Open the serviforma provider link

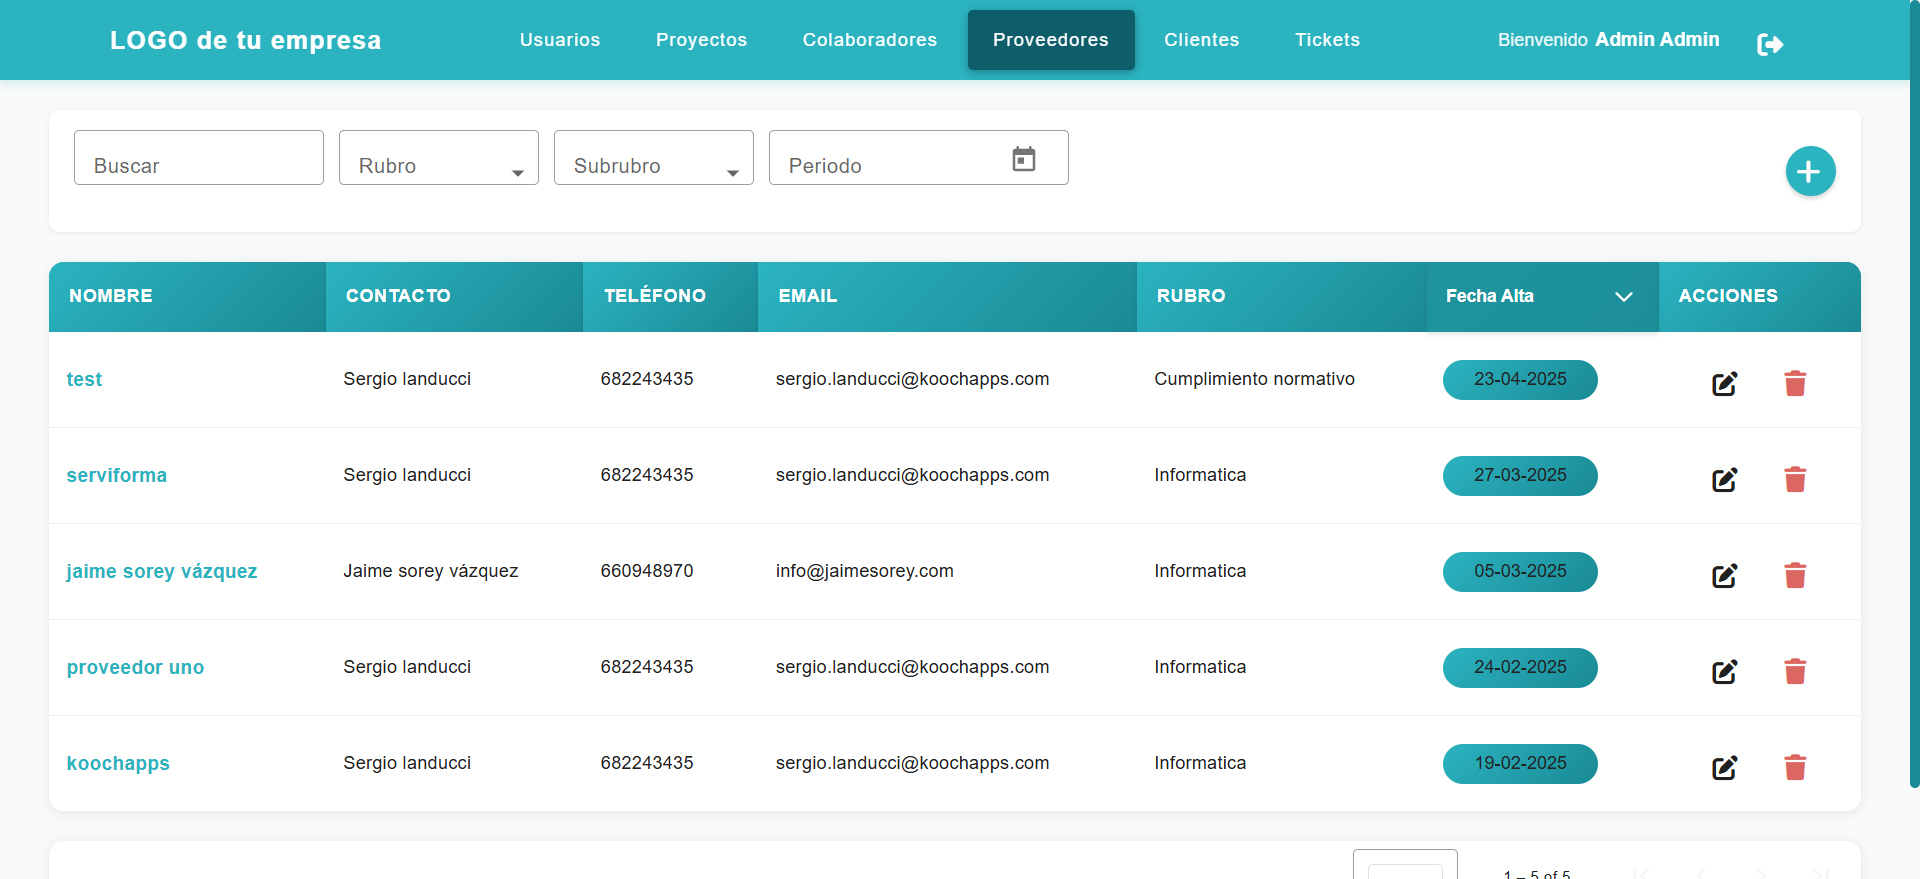tap(117, 476)
